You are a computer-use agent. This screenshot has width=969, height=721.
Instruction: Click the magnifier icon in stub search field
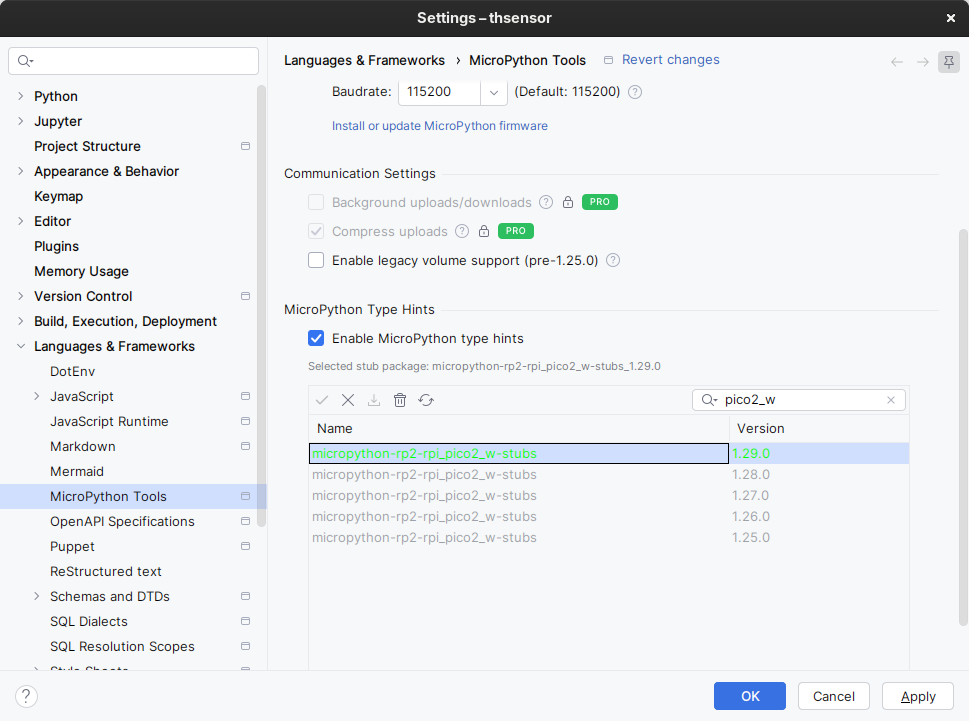click(709, 400)
